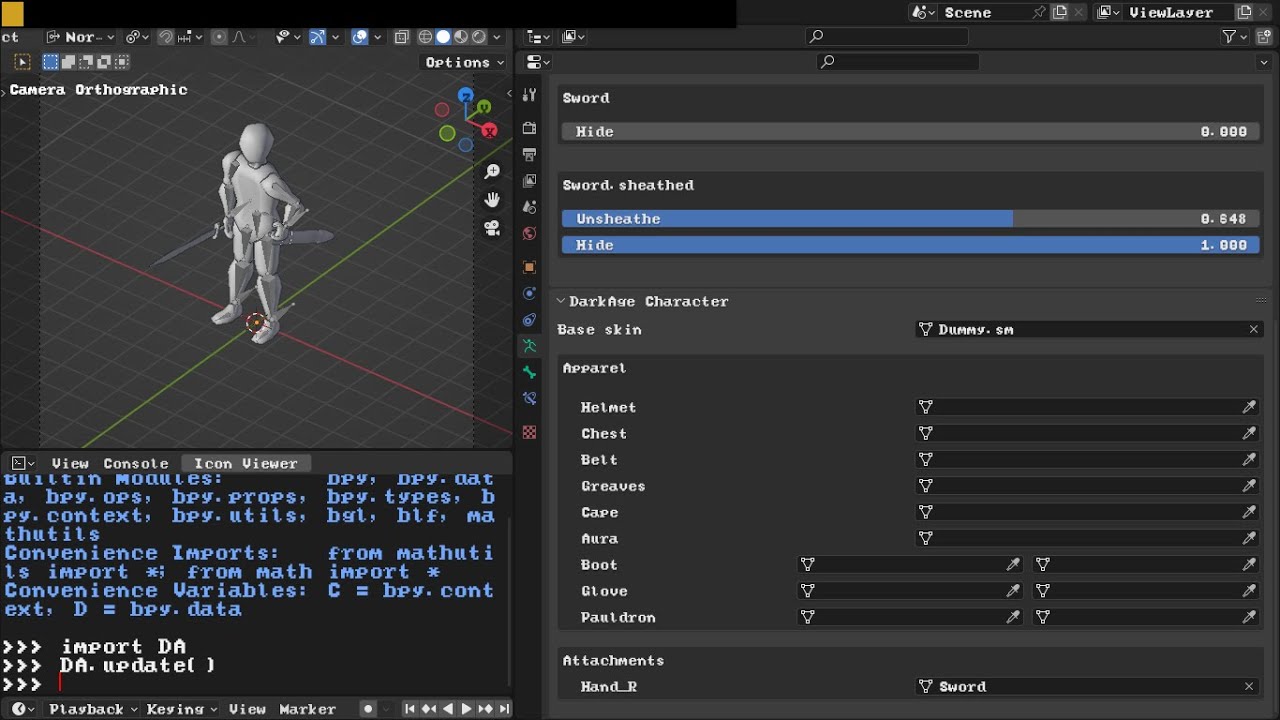Switch to rendered viewport shading
Image resolution: width=1280 pixels, height=720 pixels.
click(x=479, y=37)
